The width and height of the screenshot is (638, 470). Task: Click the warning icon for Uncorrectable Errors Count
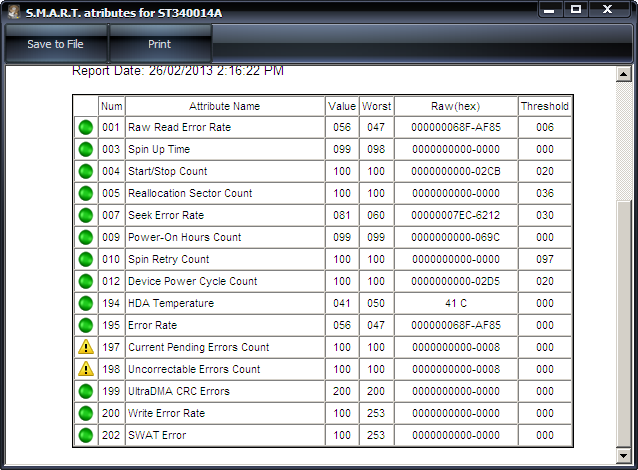(86, 369)
